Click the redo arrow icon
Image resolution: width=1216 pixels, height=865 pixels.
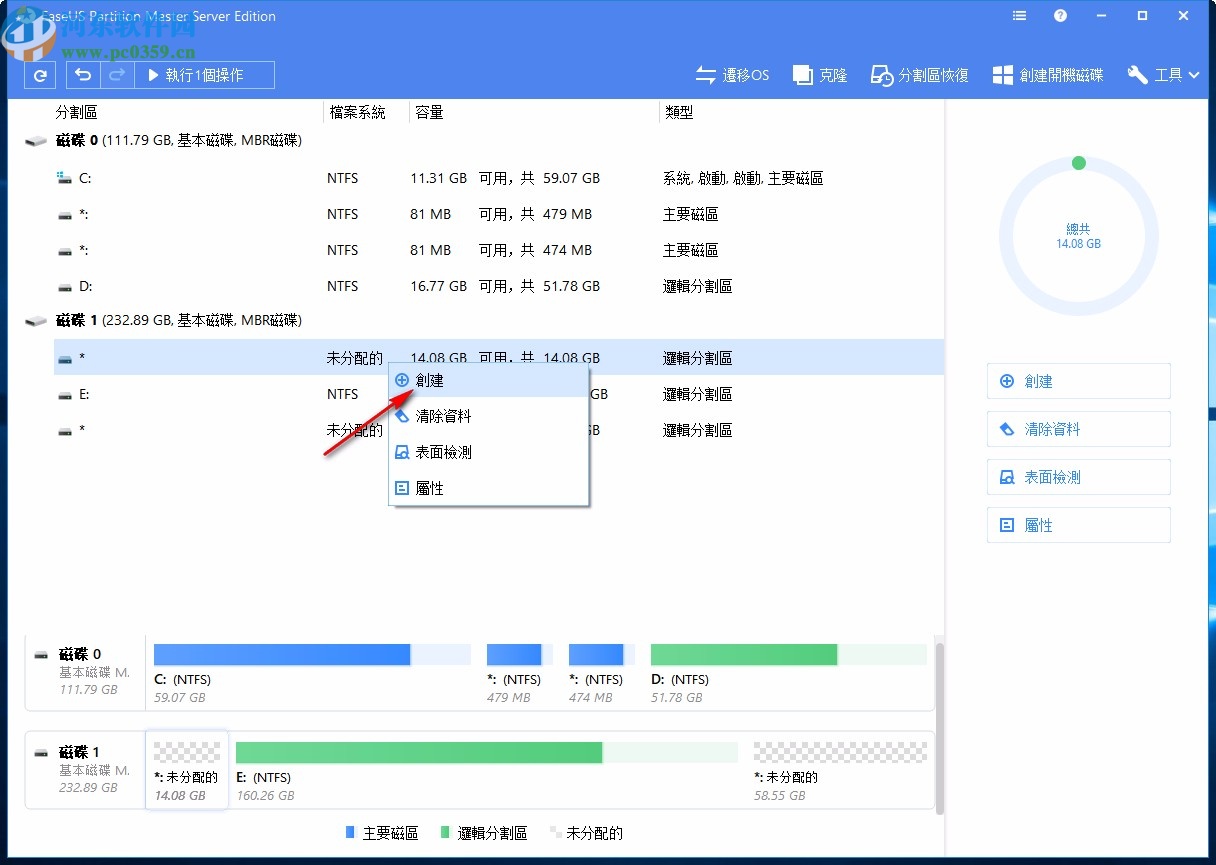(117, 74)
